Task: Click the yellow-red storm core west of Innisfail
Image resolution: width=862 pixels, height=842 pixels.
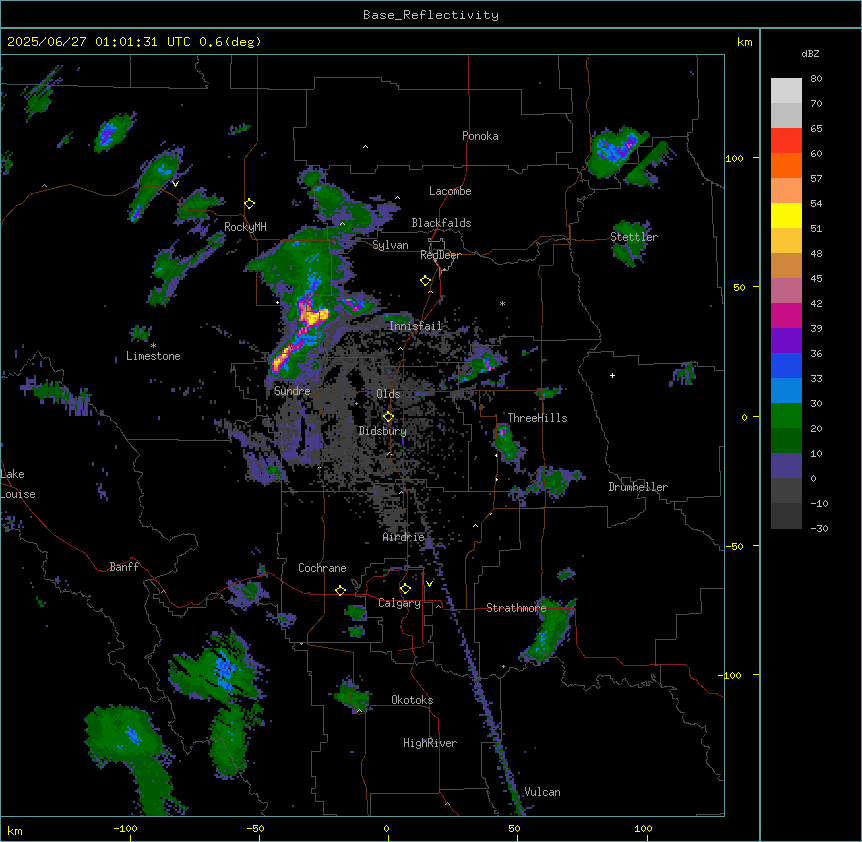Action: pyautogui.click(x=311, y=316)
